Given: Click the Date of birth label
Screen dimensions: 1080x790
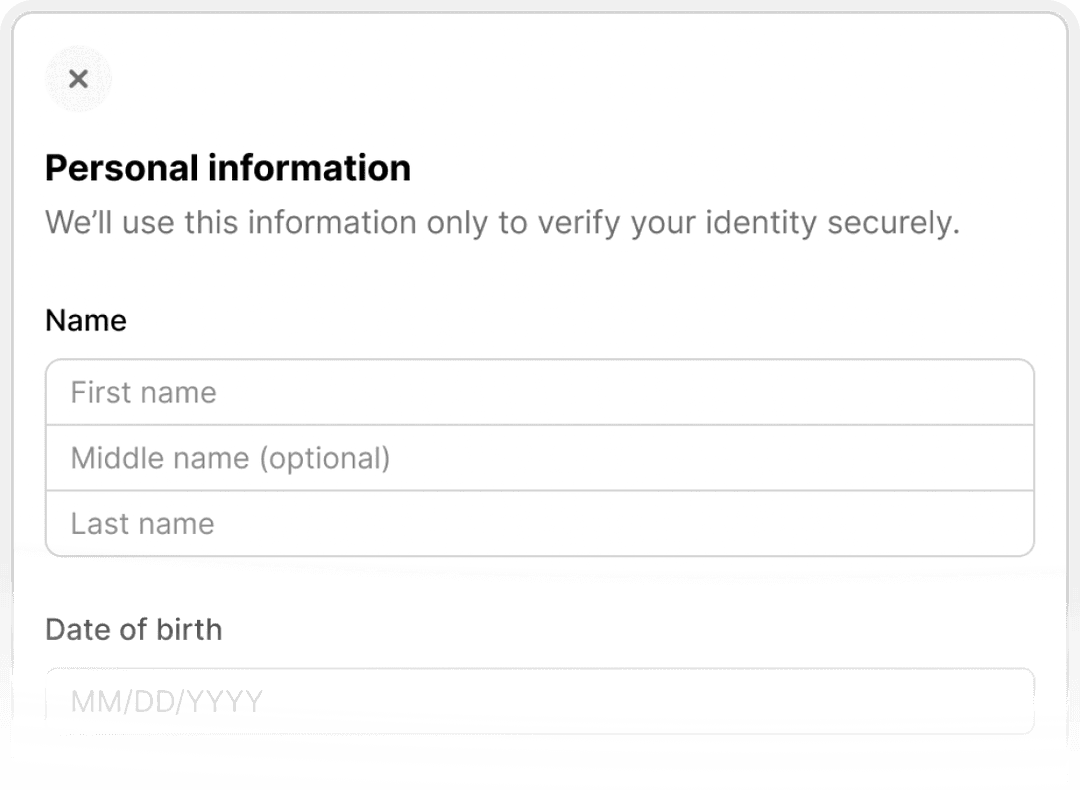Looking at the screenshot, I should click(x=133, y=629).
